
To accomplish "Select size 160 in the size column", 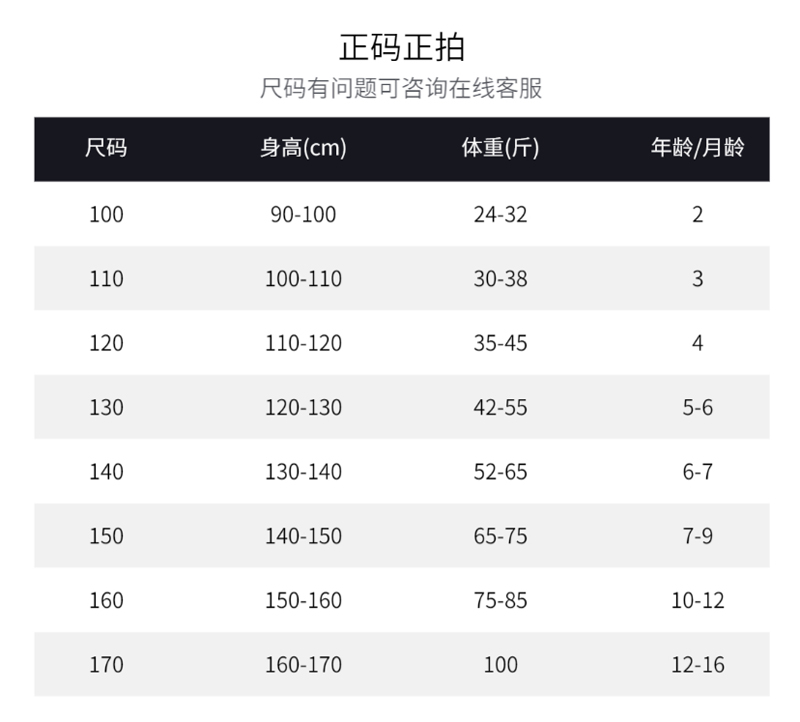I will (x=106, y=600).
